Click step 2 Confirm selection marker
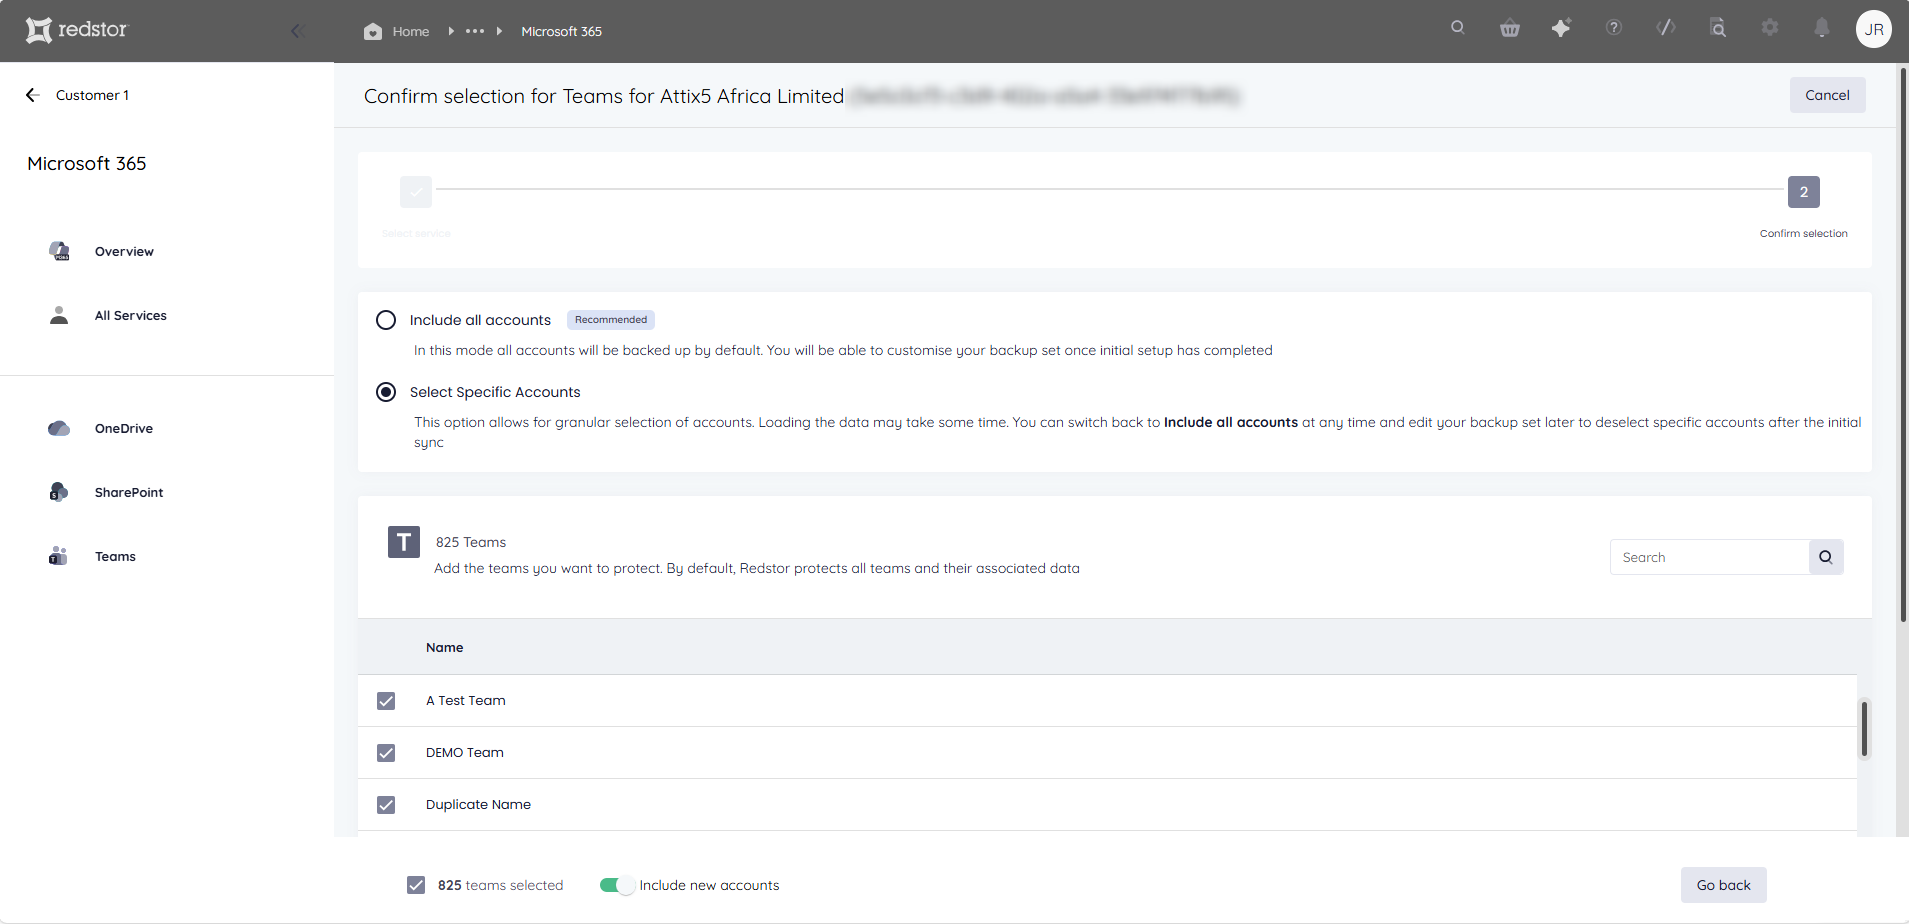The image size is (1909, 924). [1803, 192]
